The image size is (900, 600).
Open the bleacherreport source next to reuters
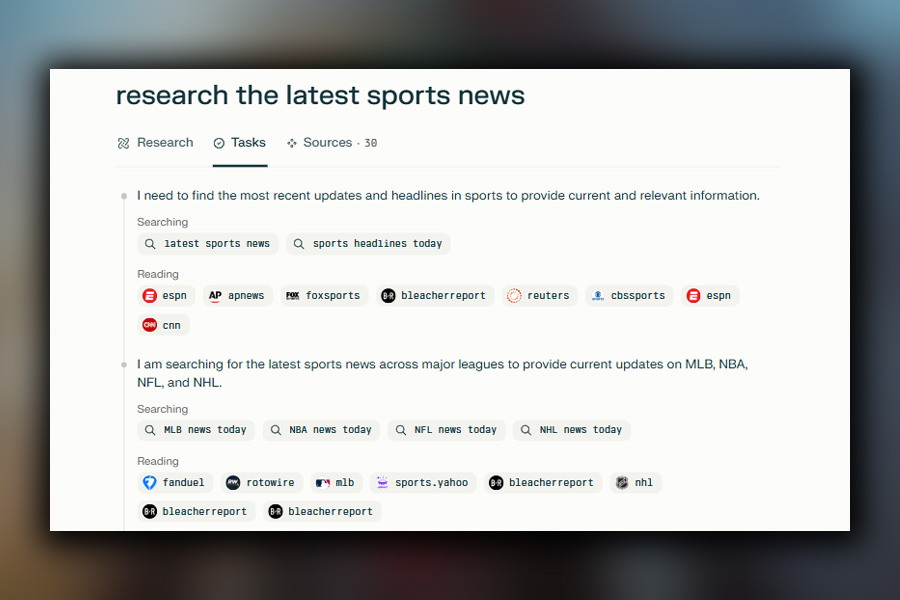click(x=435, y=296)
